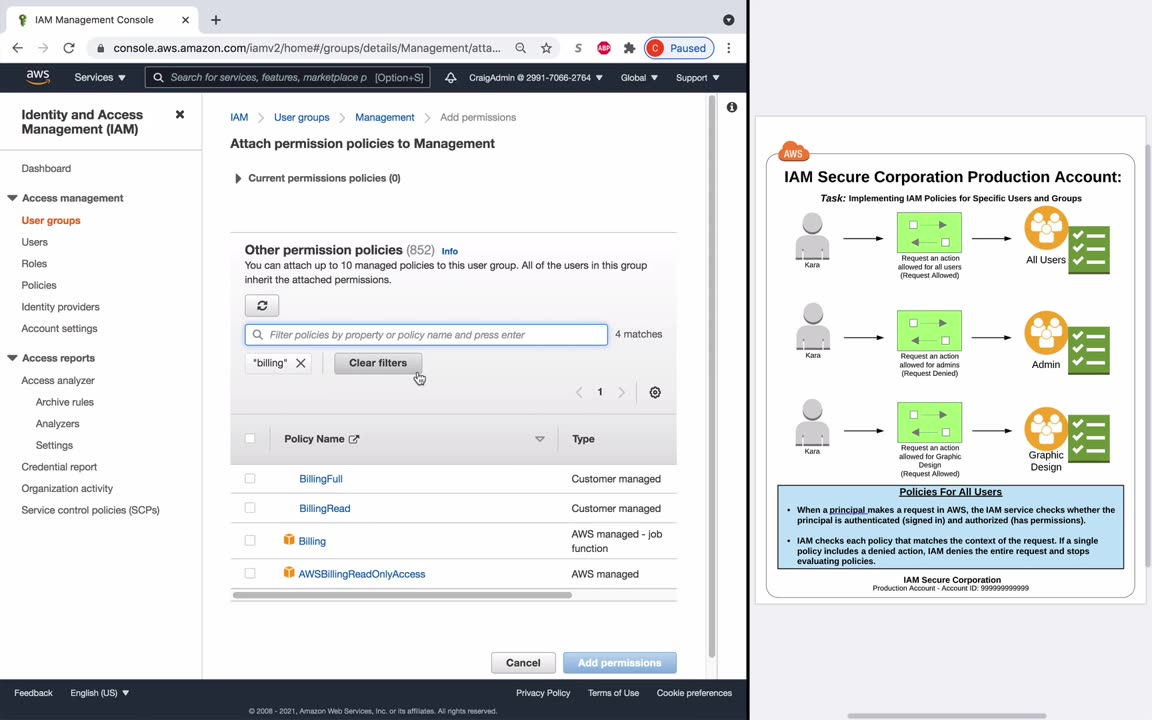Click the browser forward arrow
Viewport: 1152px width, 720px height.
coord(43,48)
